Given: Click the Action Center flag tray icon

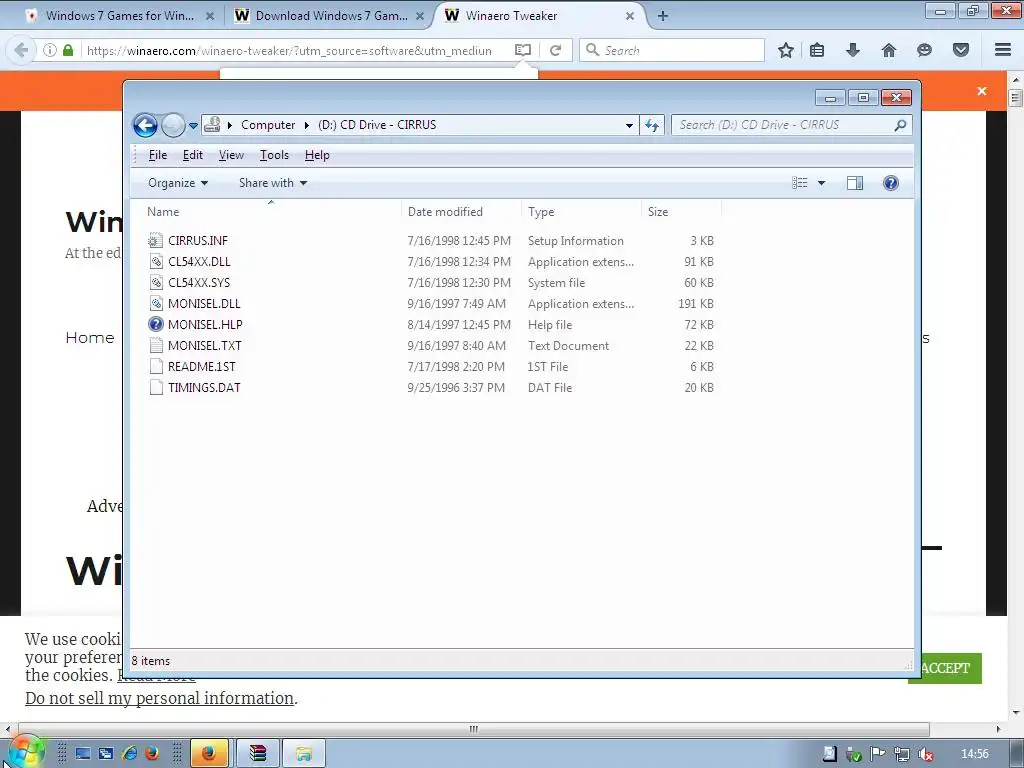Looking at the screenshot, I should [x=877, y=754].
